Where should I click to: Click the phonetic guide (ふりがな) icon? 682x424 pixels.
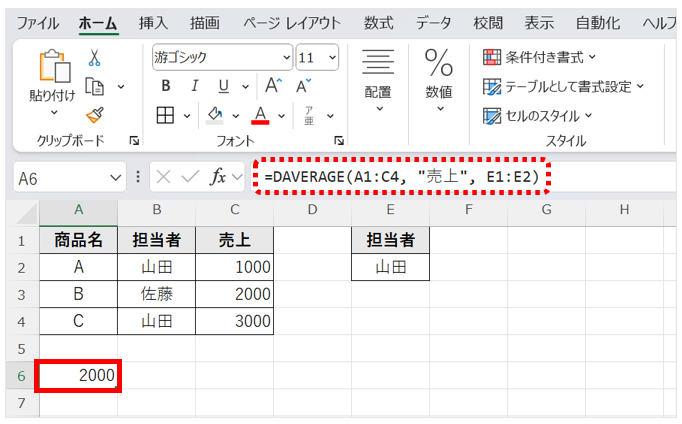[309, 116]
